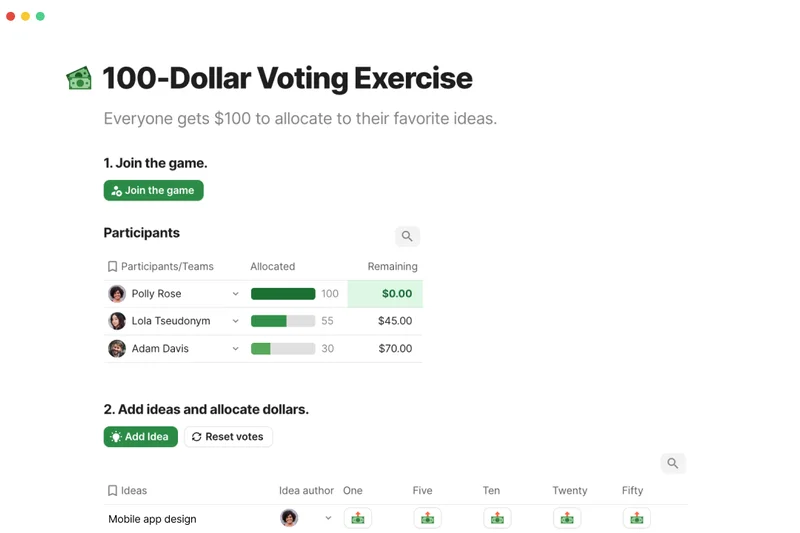
Task: Vote five dollars on Mobile app design
Action: coord(427,518)
